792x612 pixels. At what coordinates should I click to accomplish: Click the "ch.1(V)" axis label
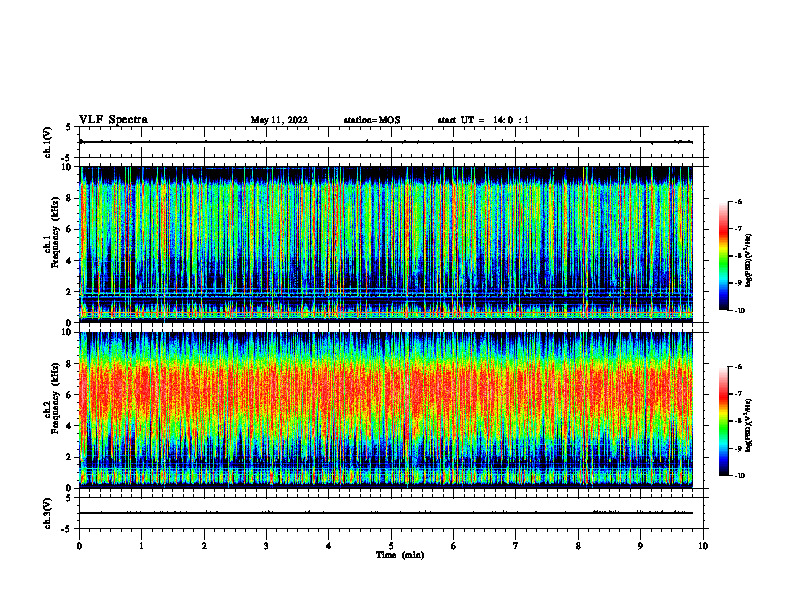pos(48,142)
